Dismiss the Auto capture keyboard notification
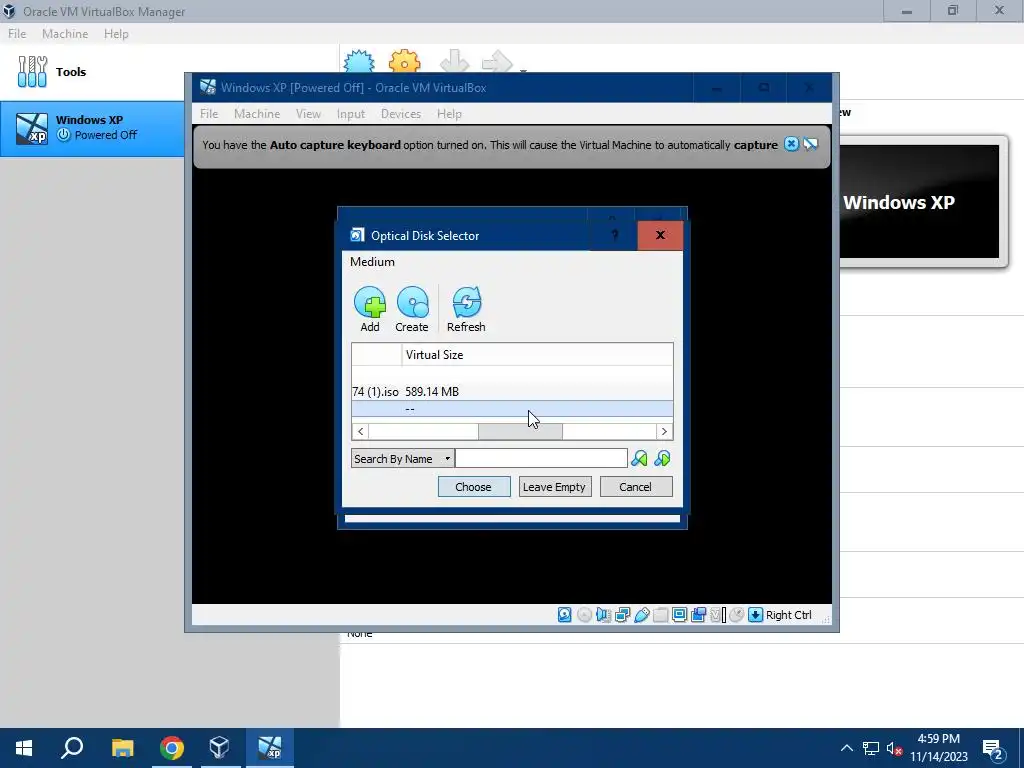The image size is (1024, 768). [x=791, y=144]
